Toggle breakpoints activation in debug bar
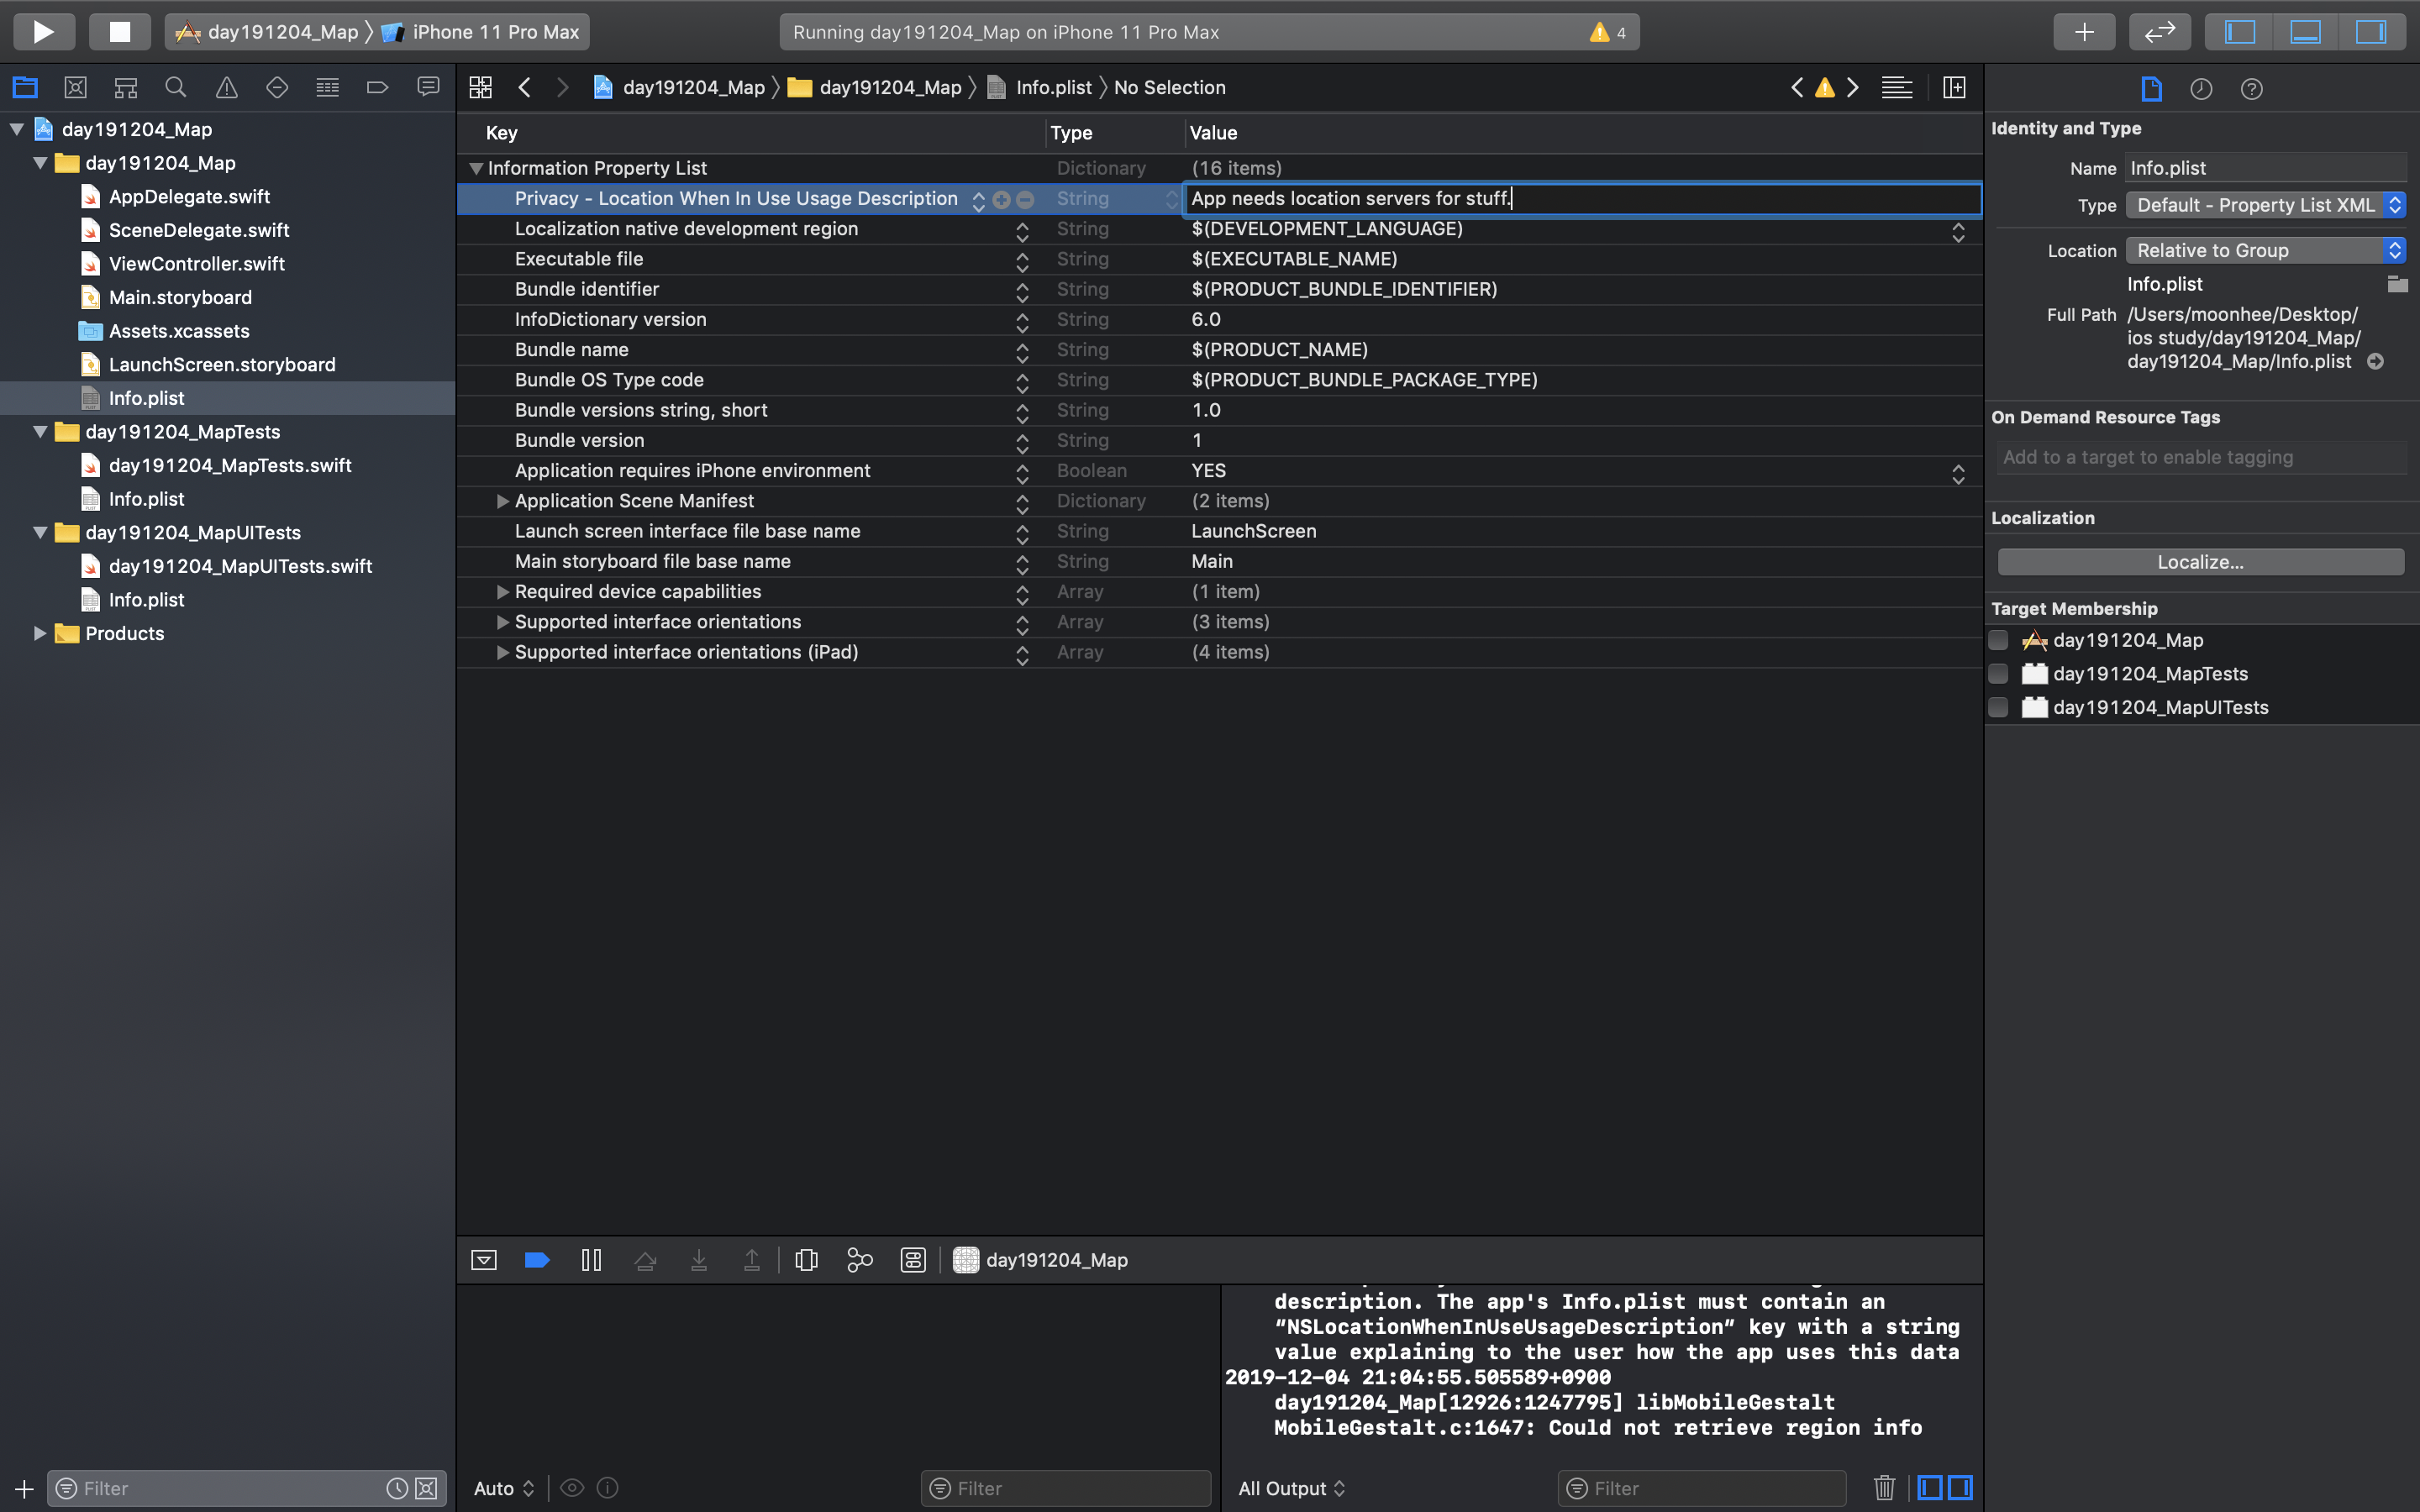 tap(537, 1260)
